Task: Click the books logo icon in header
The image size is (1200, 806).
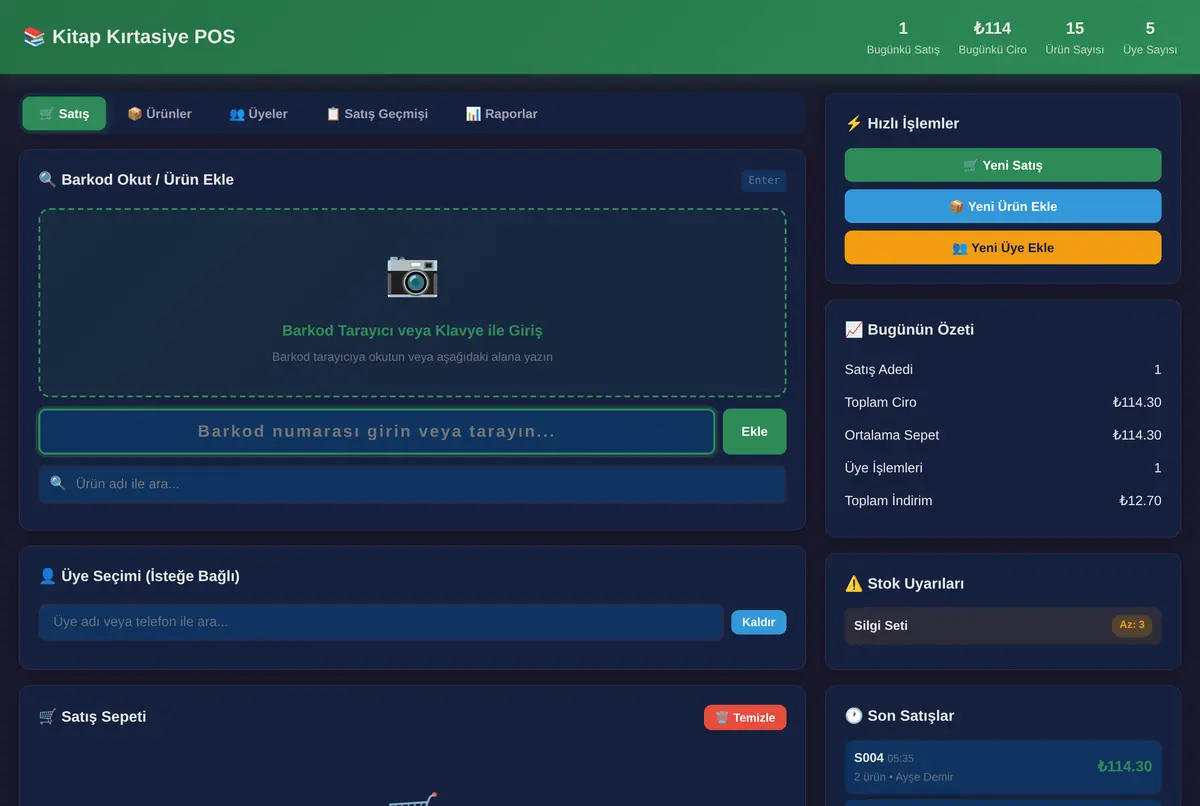Action: pos(34,37)
